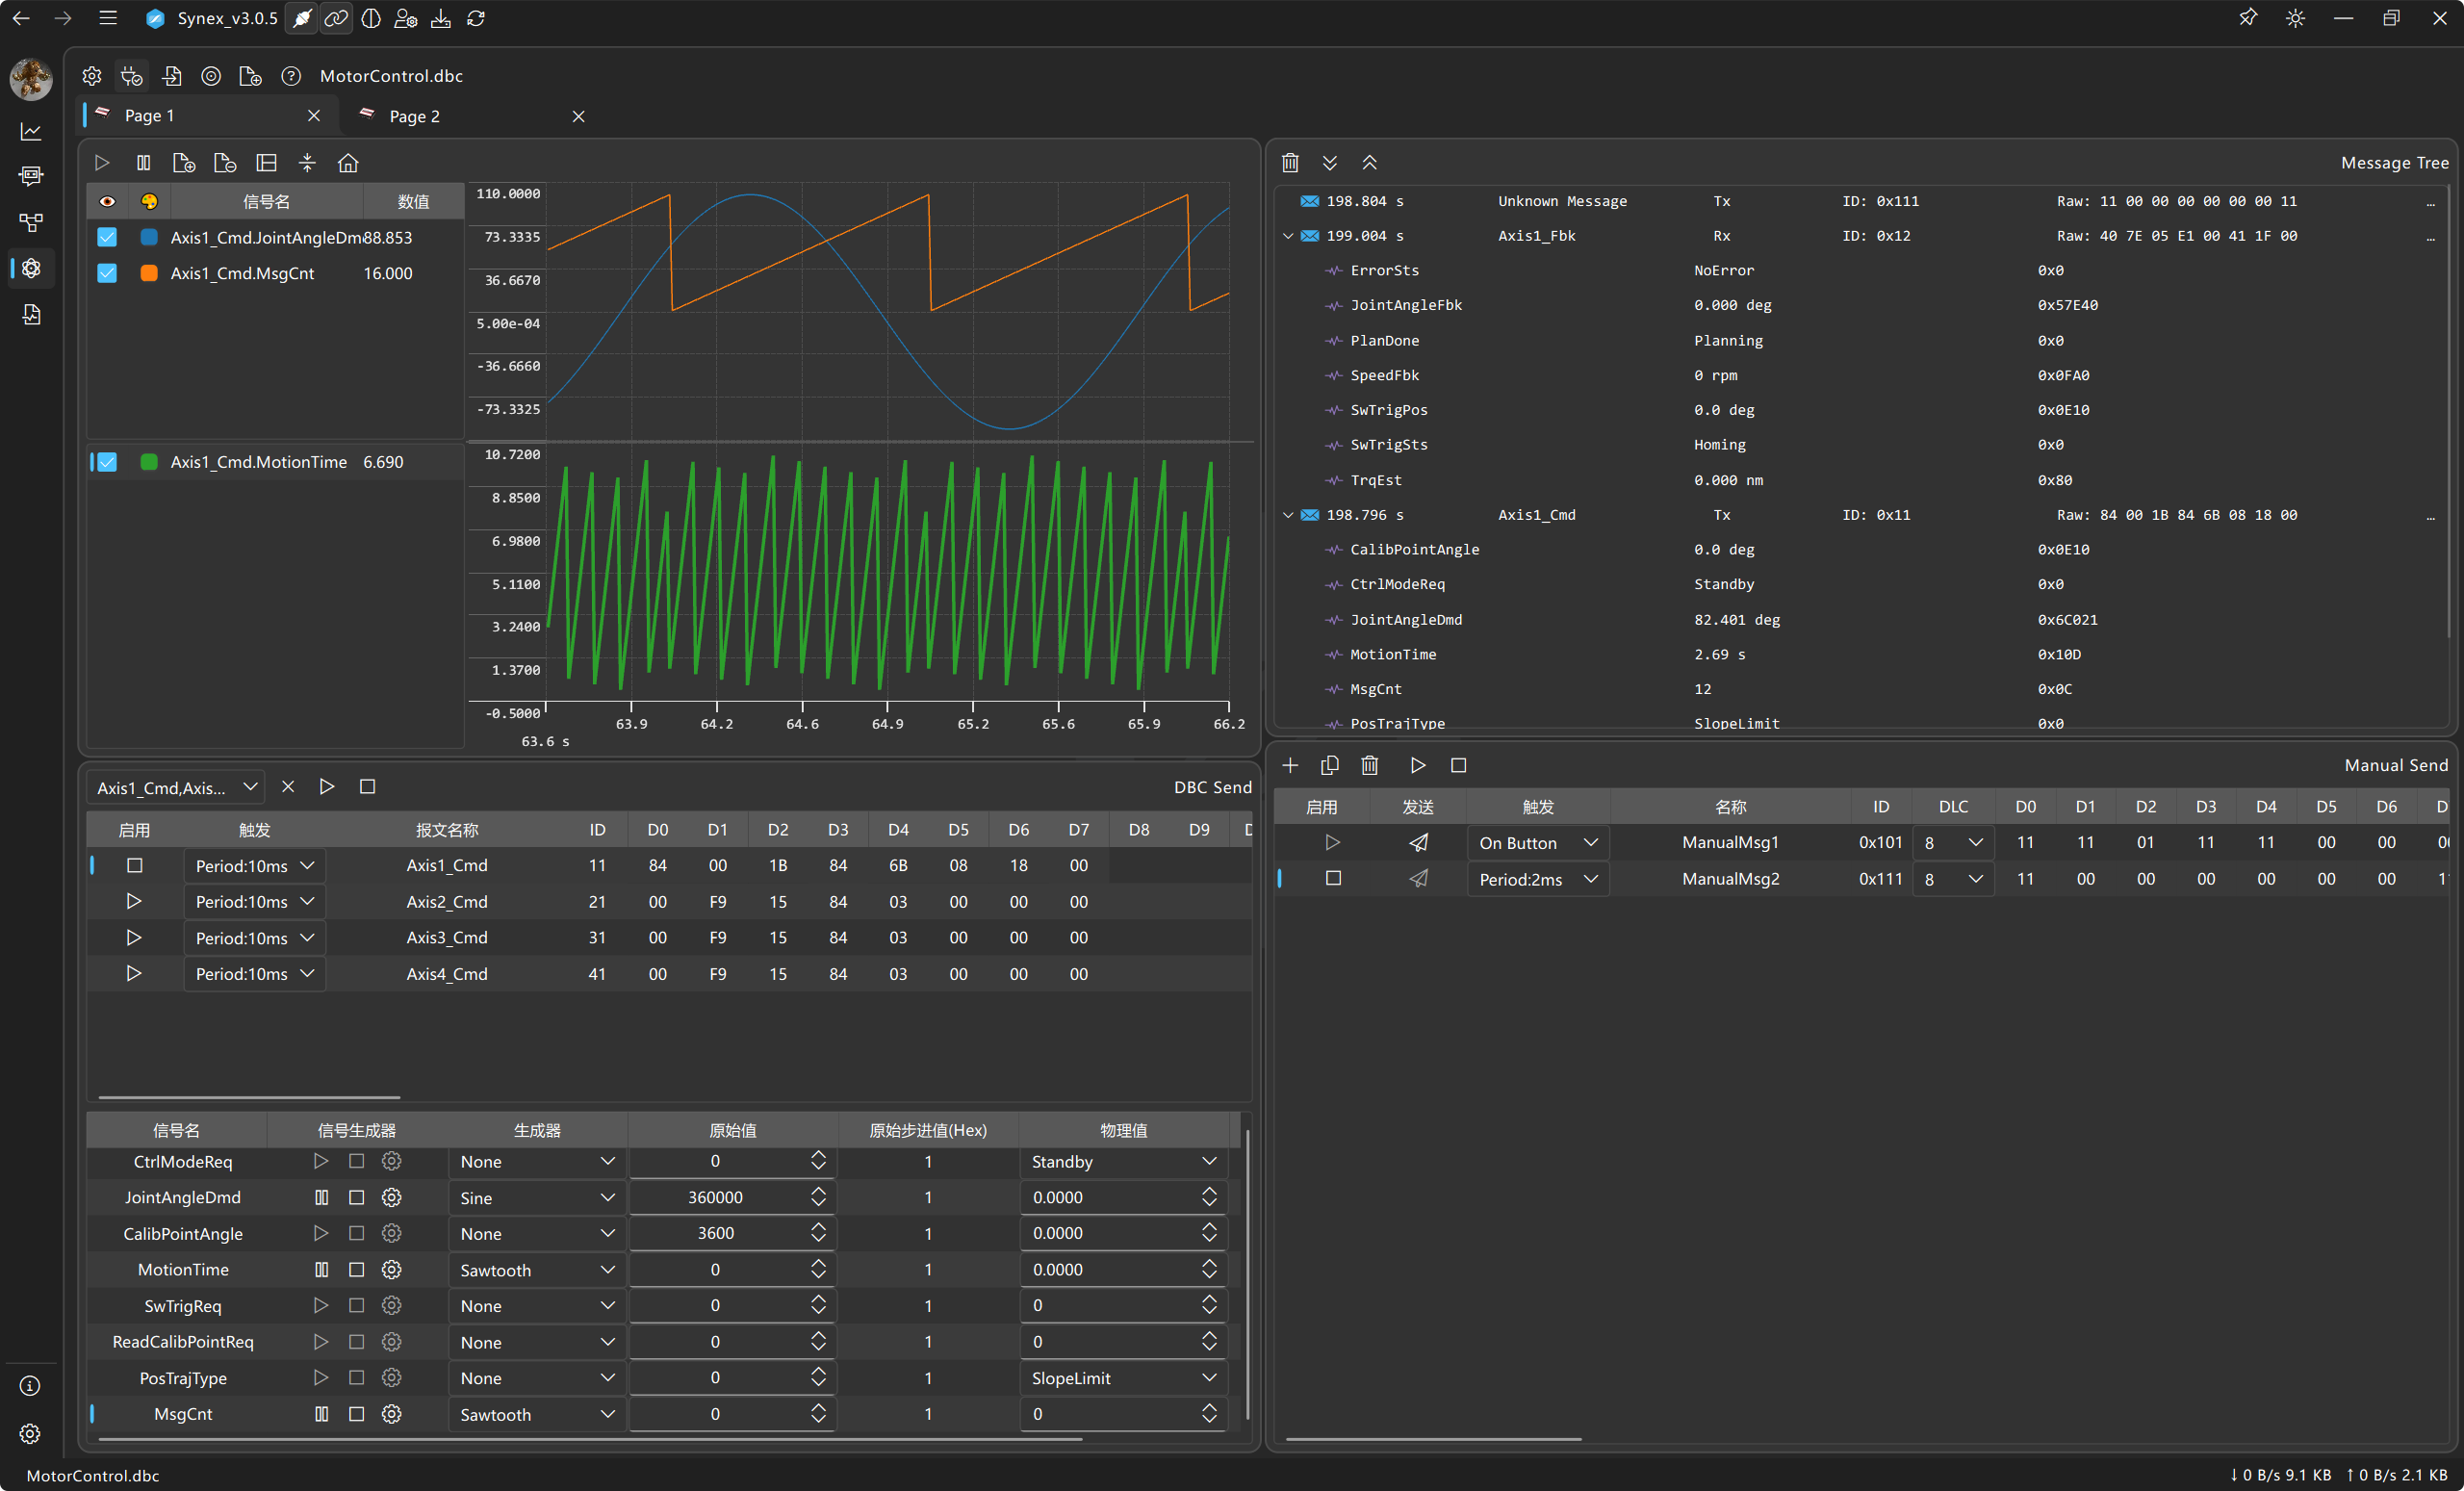Collapse the Axis1_Fbk message tree node
2464x1491 pixels.
1288,236
